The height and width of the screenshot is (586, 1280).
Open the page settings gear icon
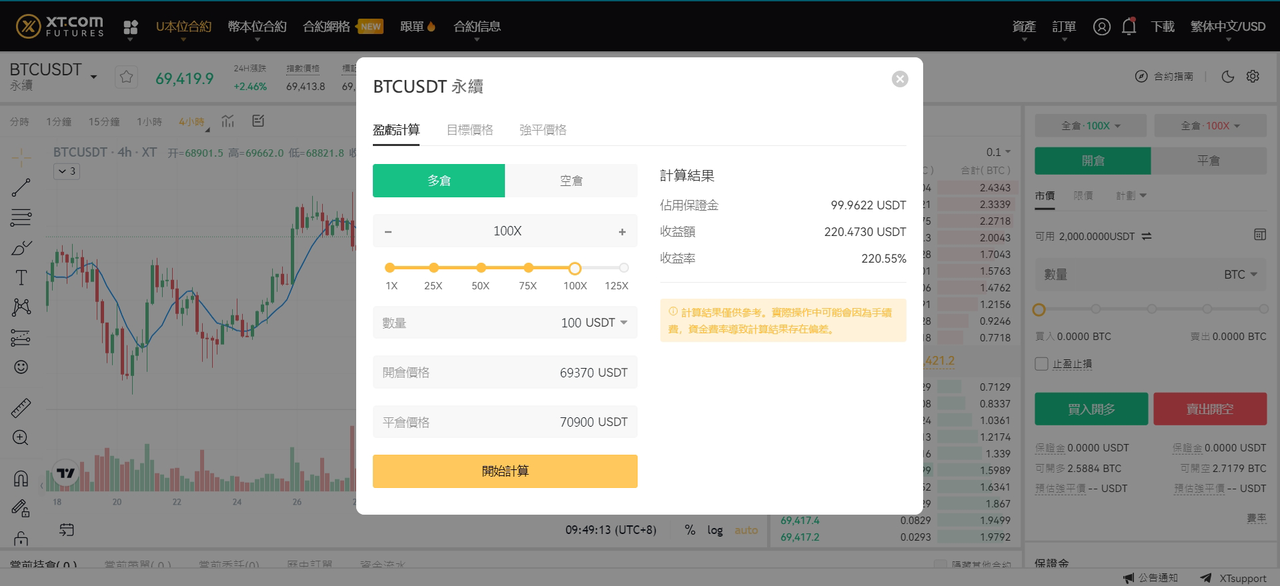click(1252, 76)
